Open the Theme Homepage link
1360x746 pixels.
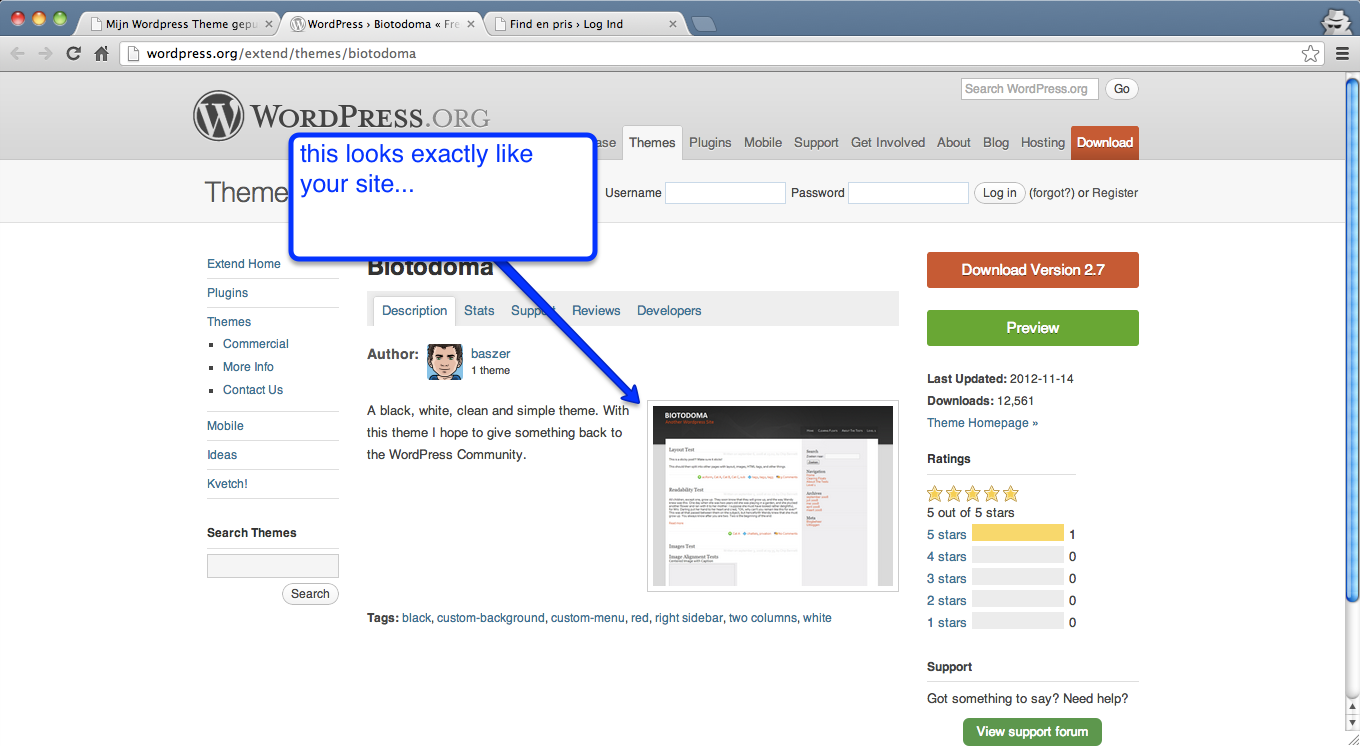point(982,423)
